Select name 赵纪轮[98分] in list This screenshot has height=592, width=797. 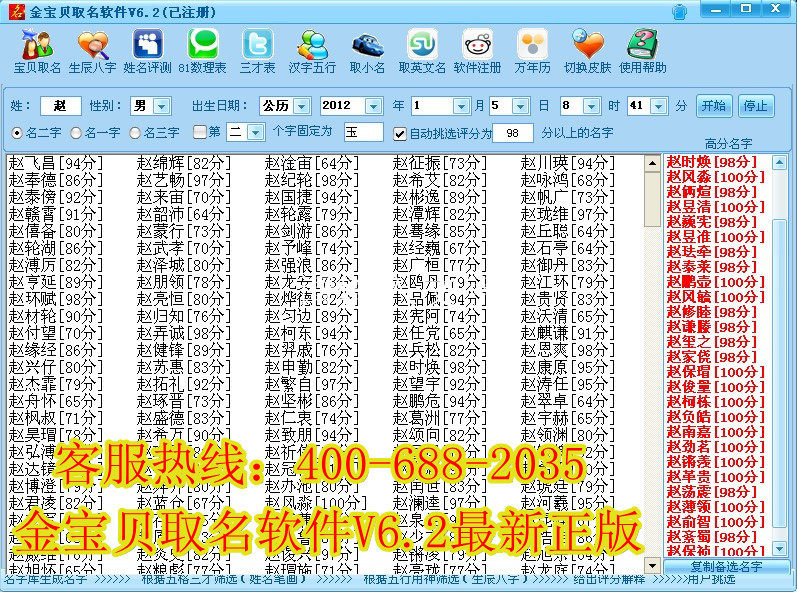click(x=312, y=180)
